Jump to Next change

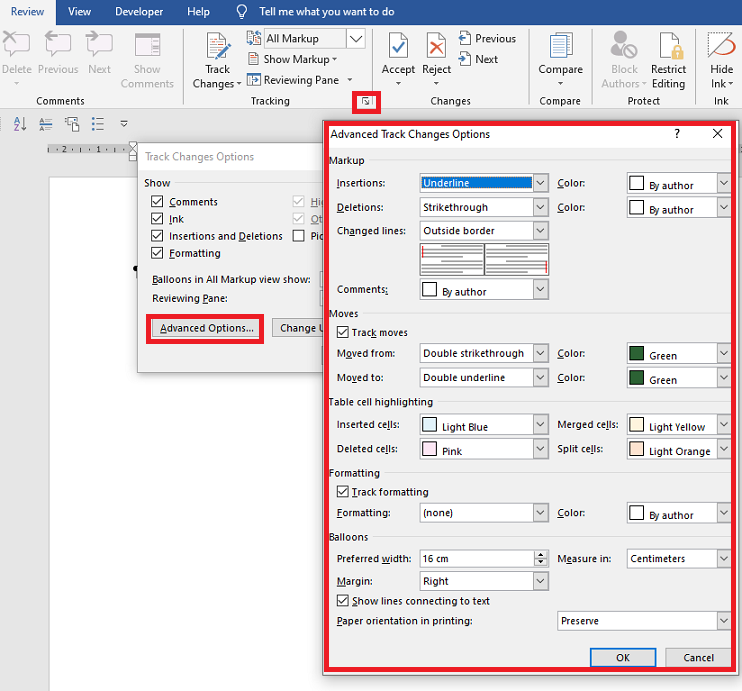click(478, 59)
